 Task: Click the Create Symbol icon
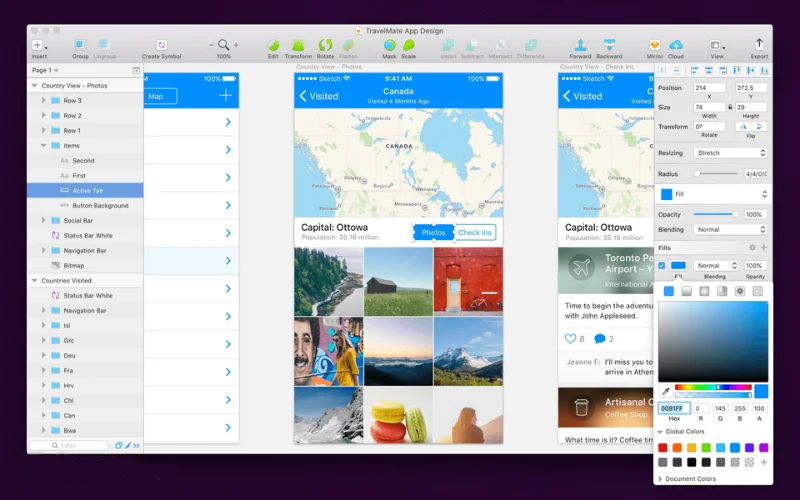[x=161, y=46]
